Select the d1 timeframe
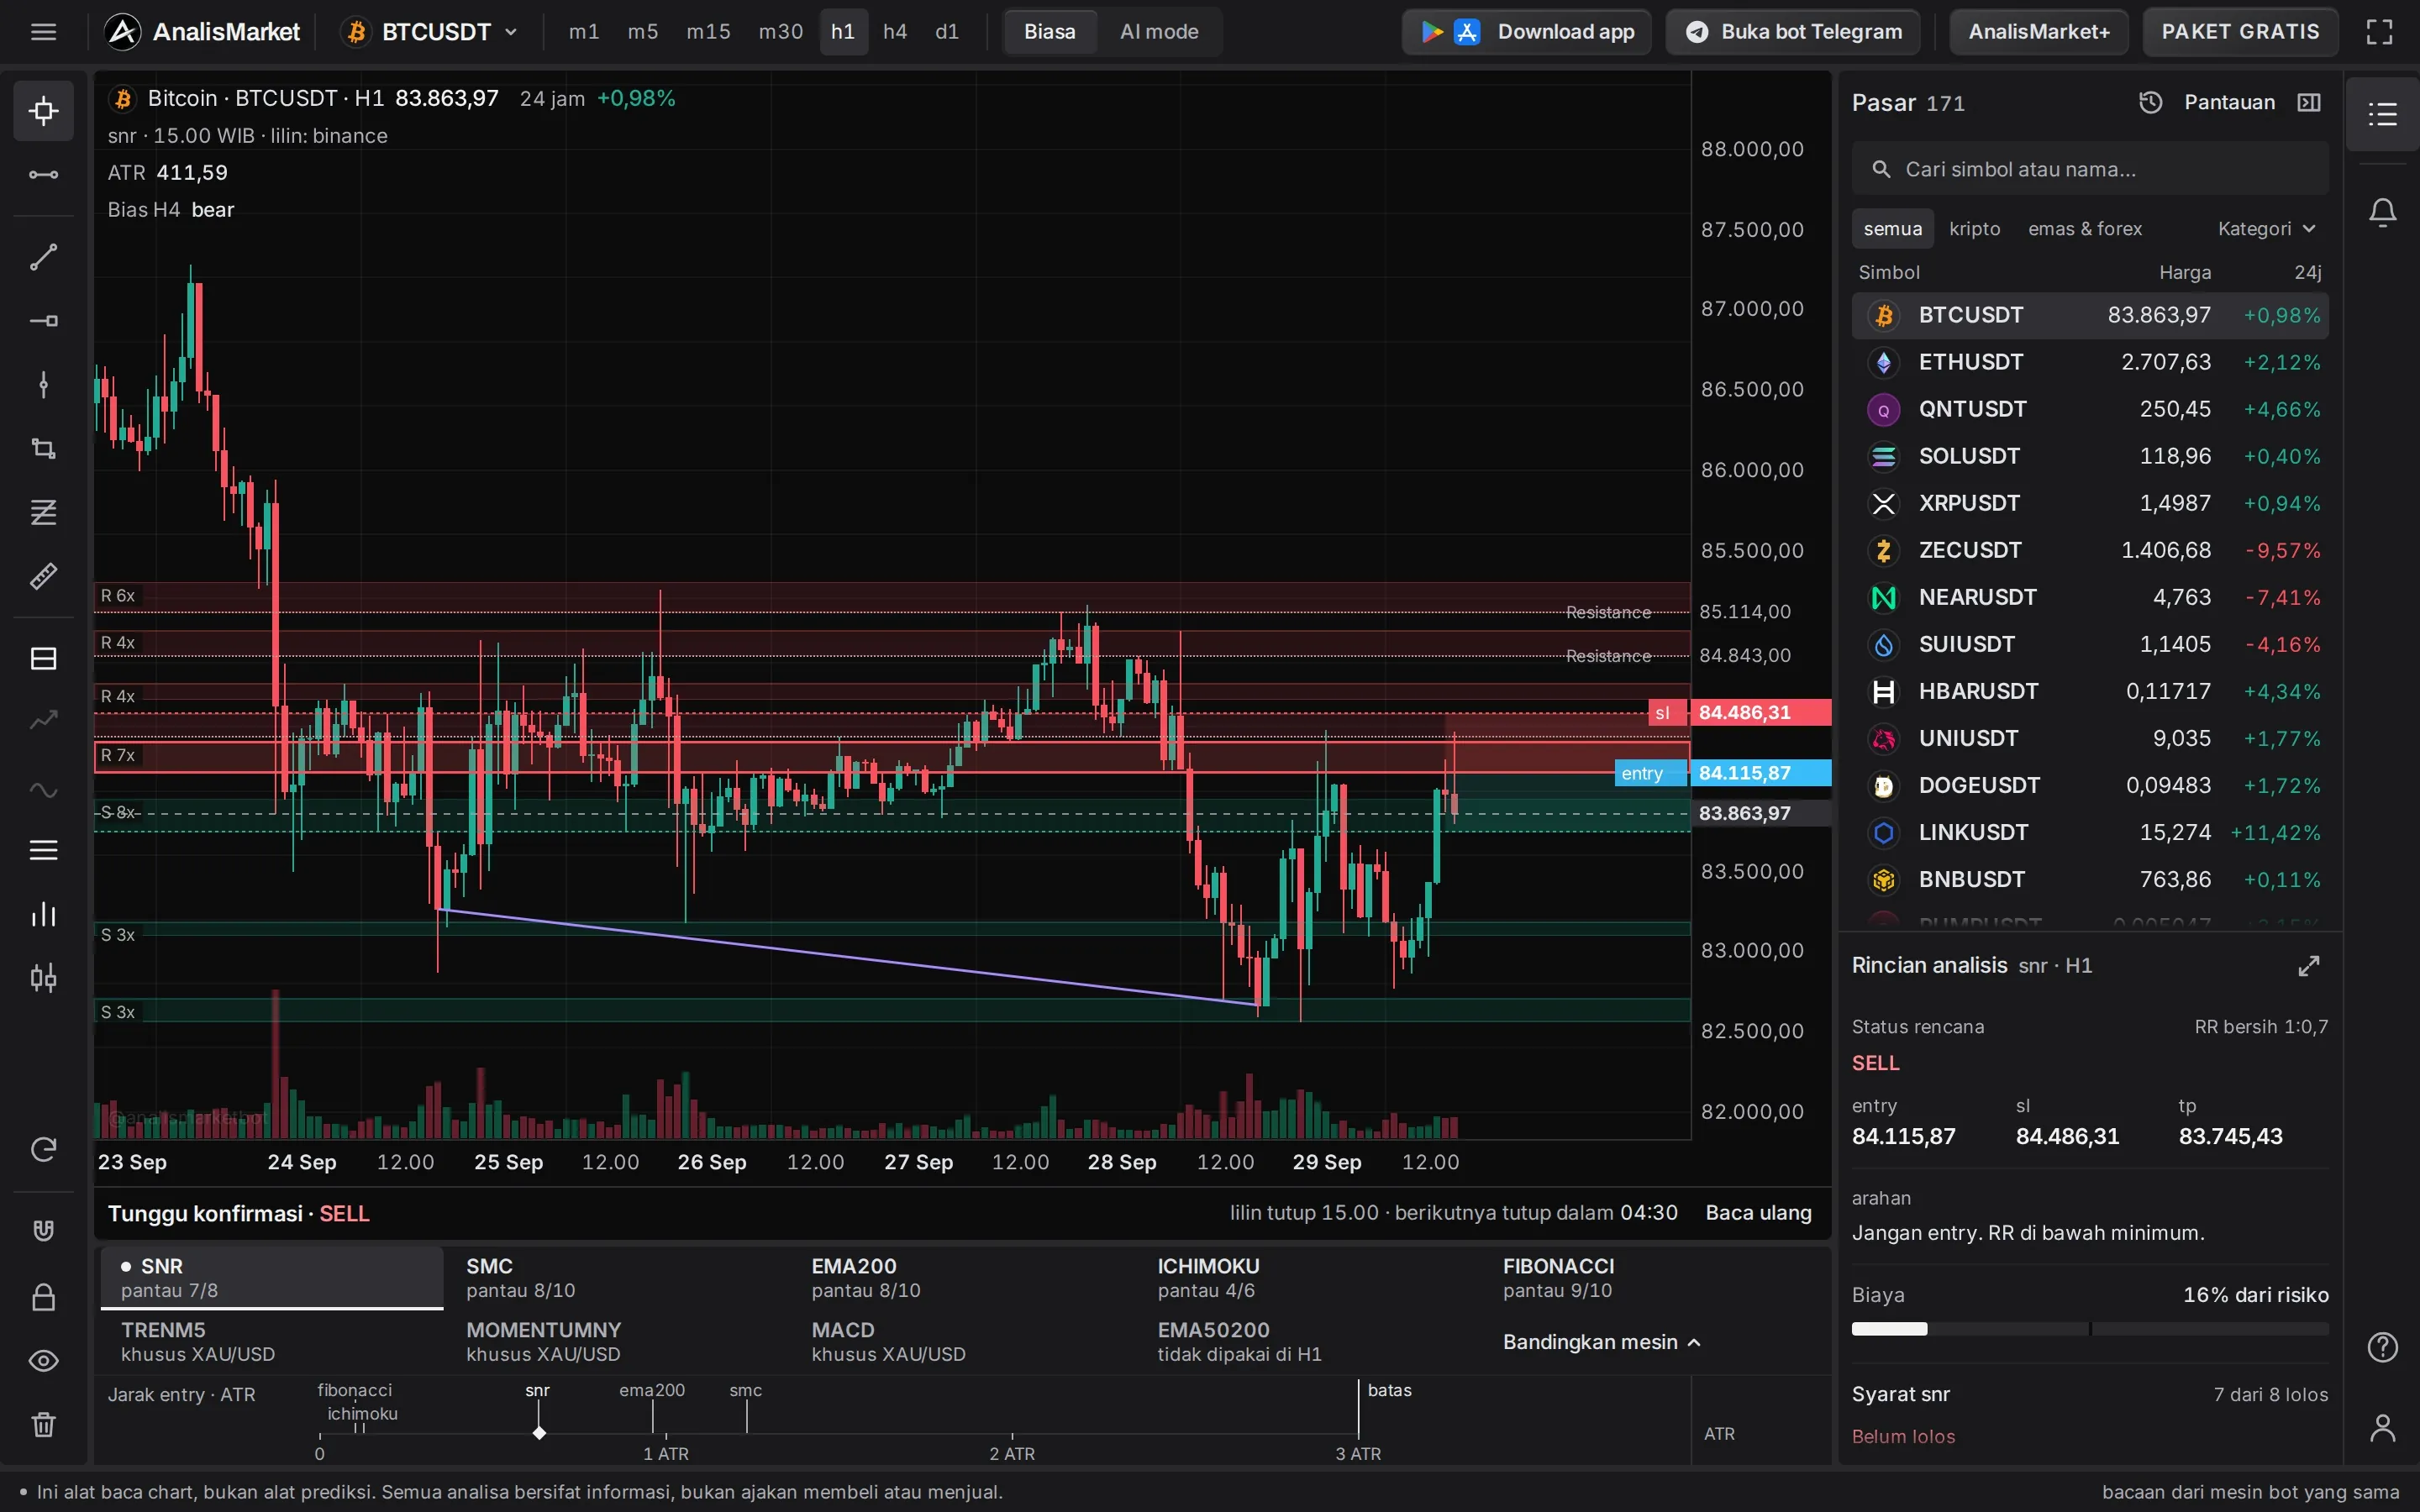2420x1512 pixels. click(x=947, y=32)
